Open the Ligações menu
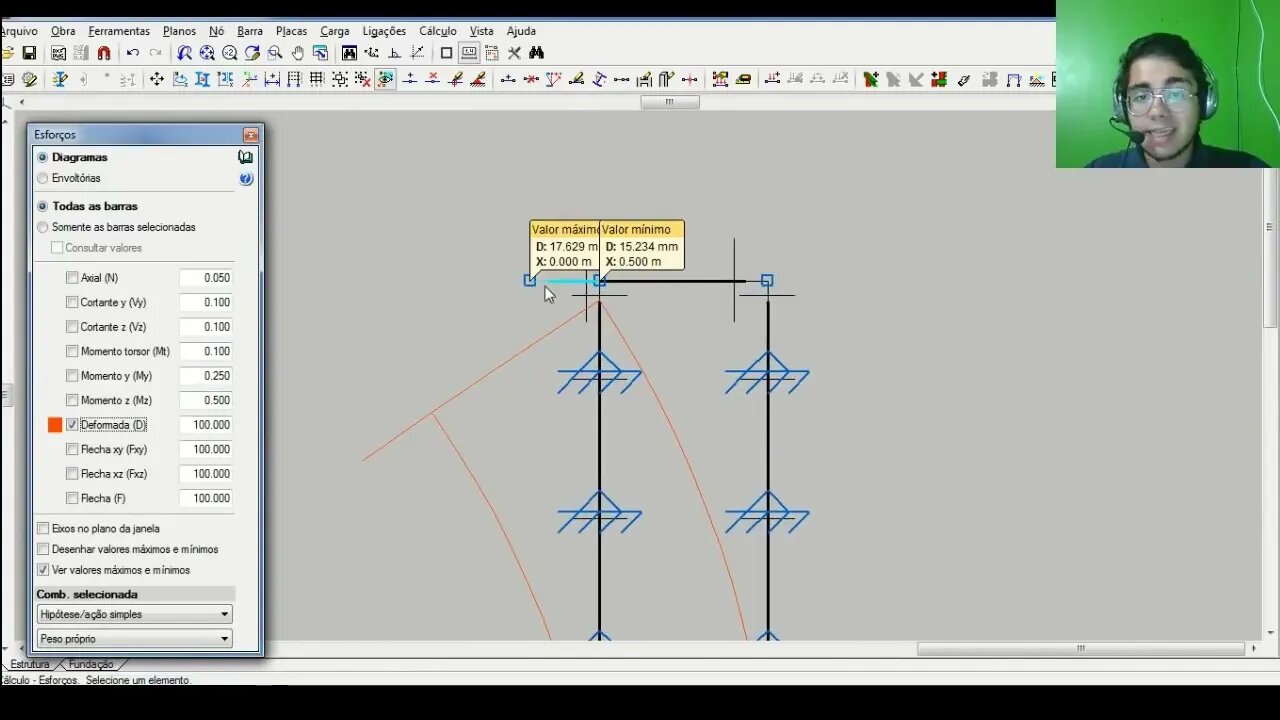Screen dimensions: 1280x720 click(x=384, y=31)
